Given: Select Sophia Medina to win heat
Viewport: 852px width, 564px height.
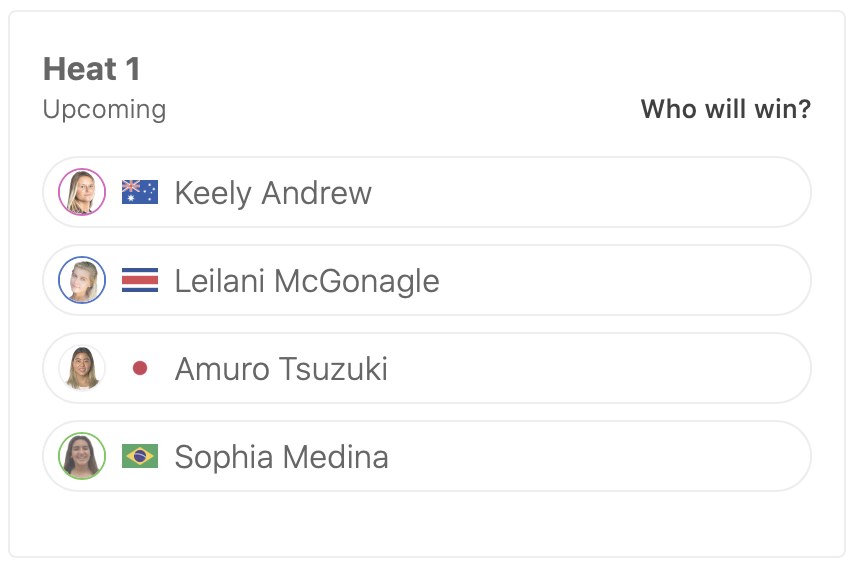Looking at the screenshot, I should pos(600,456).
